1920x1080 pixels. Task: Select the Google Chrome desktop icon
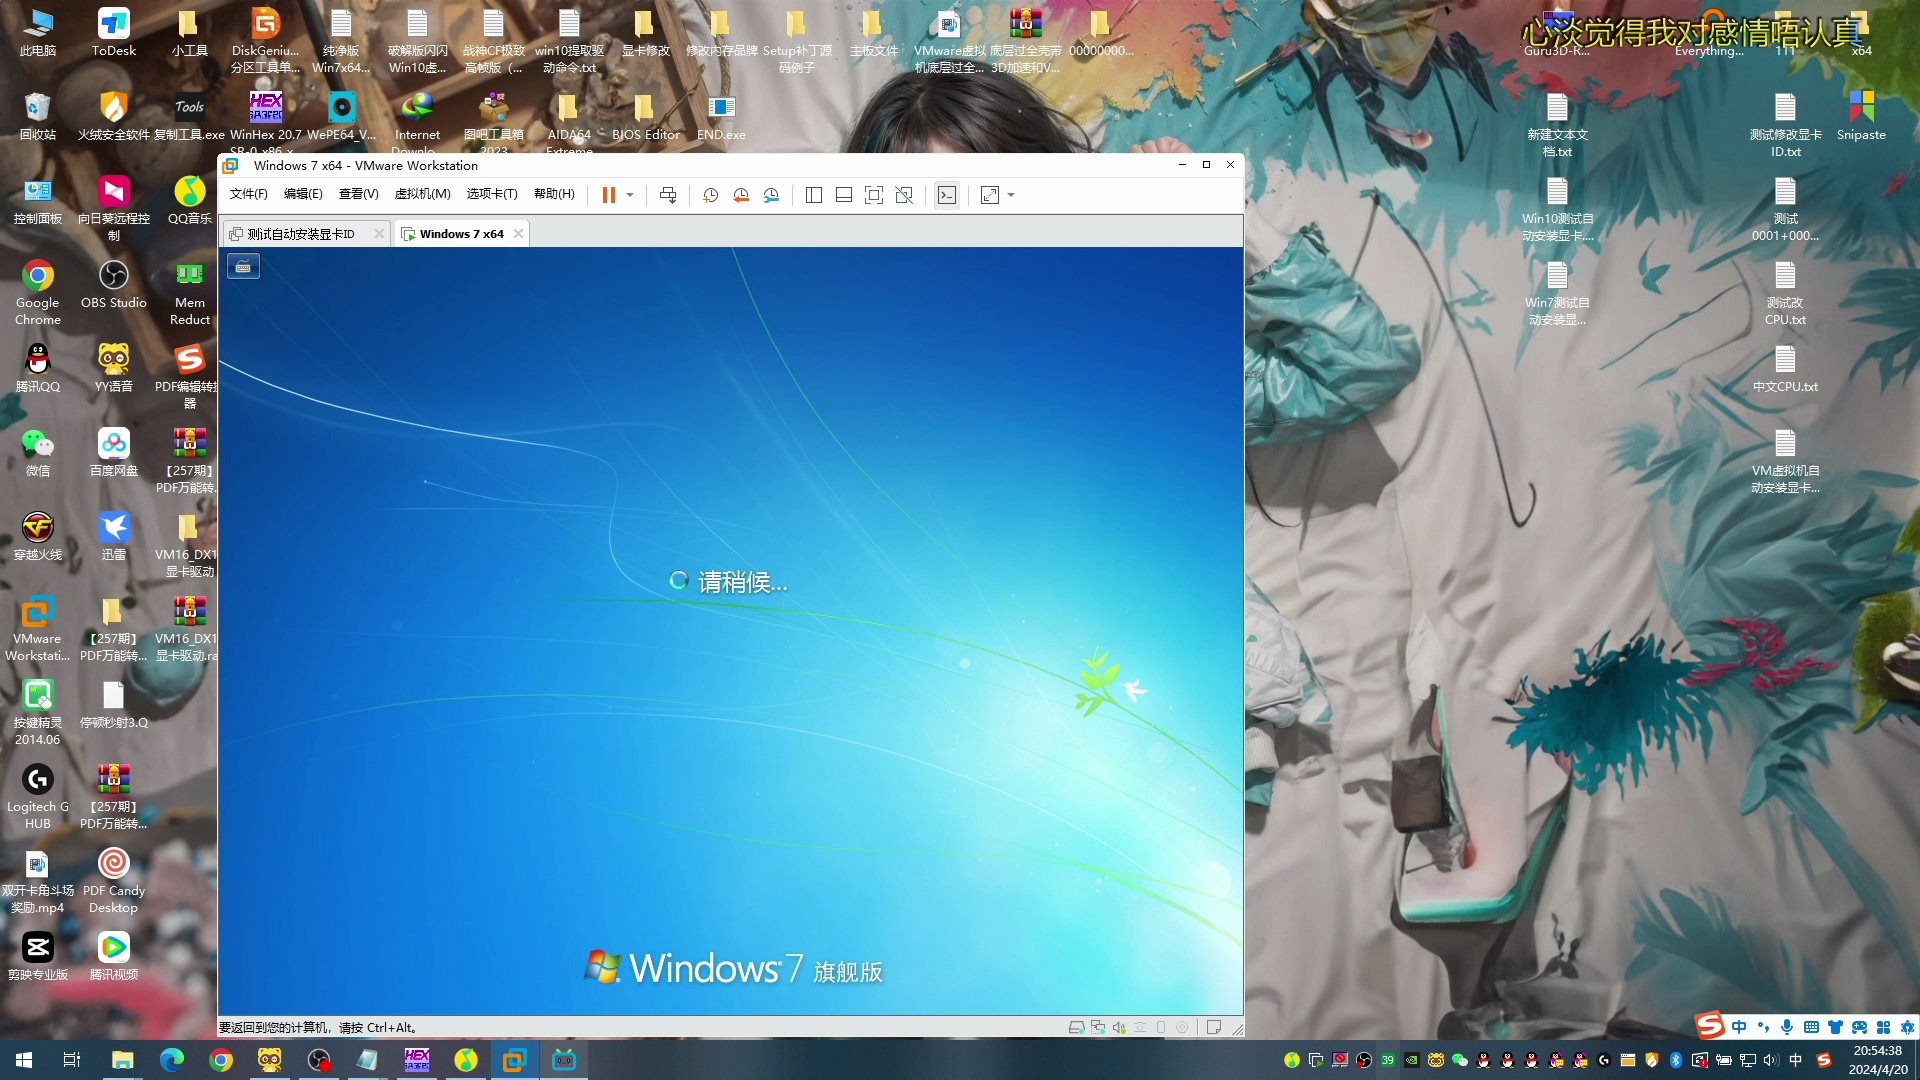(x=38, y=293)
